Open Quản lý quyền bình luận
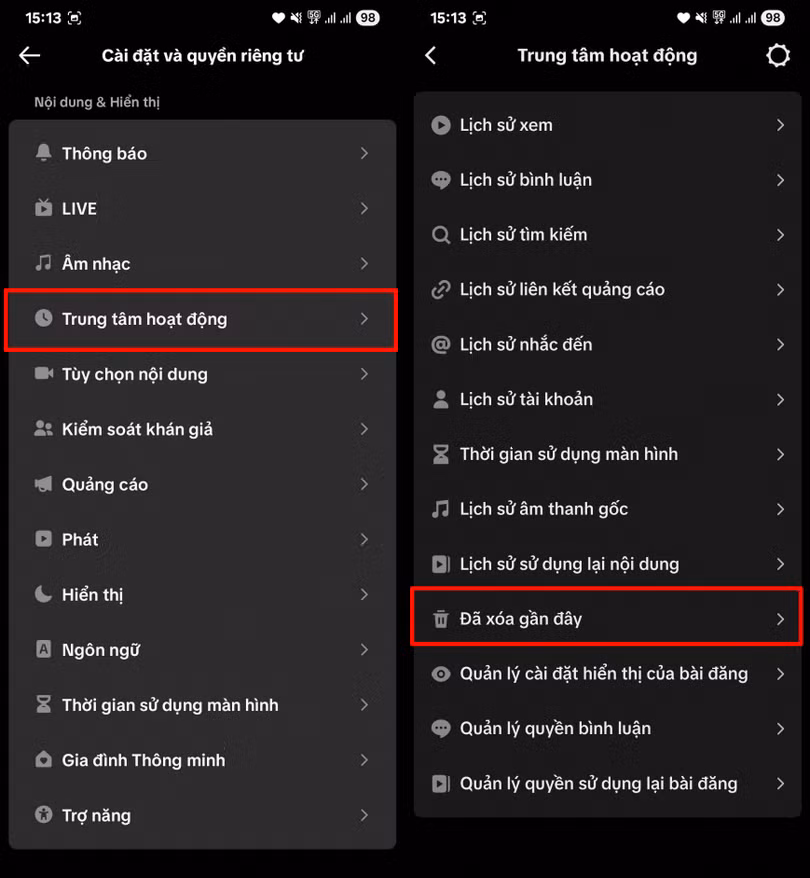 607,728
